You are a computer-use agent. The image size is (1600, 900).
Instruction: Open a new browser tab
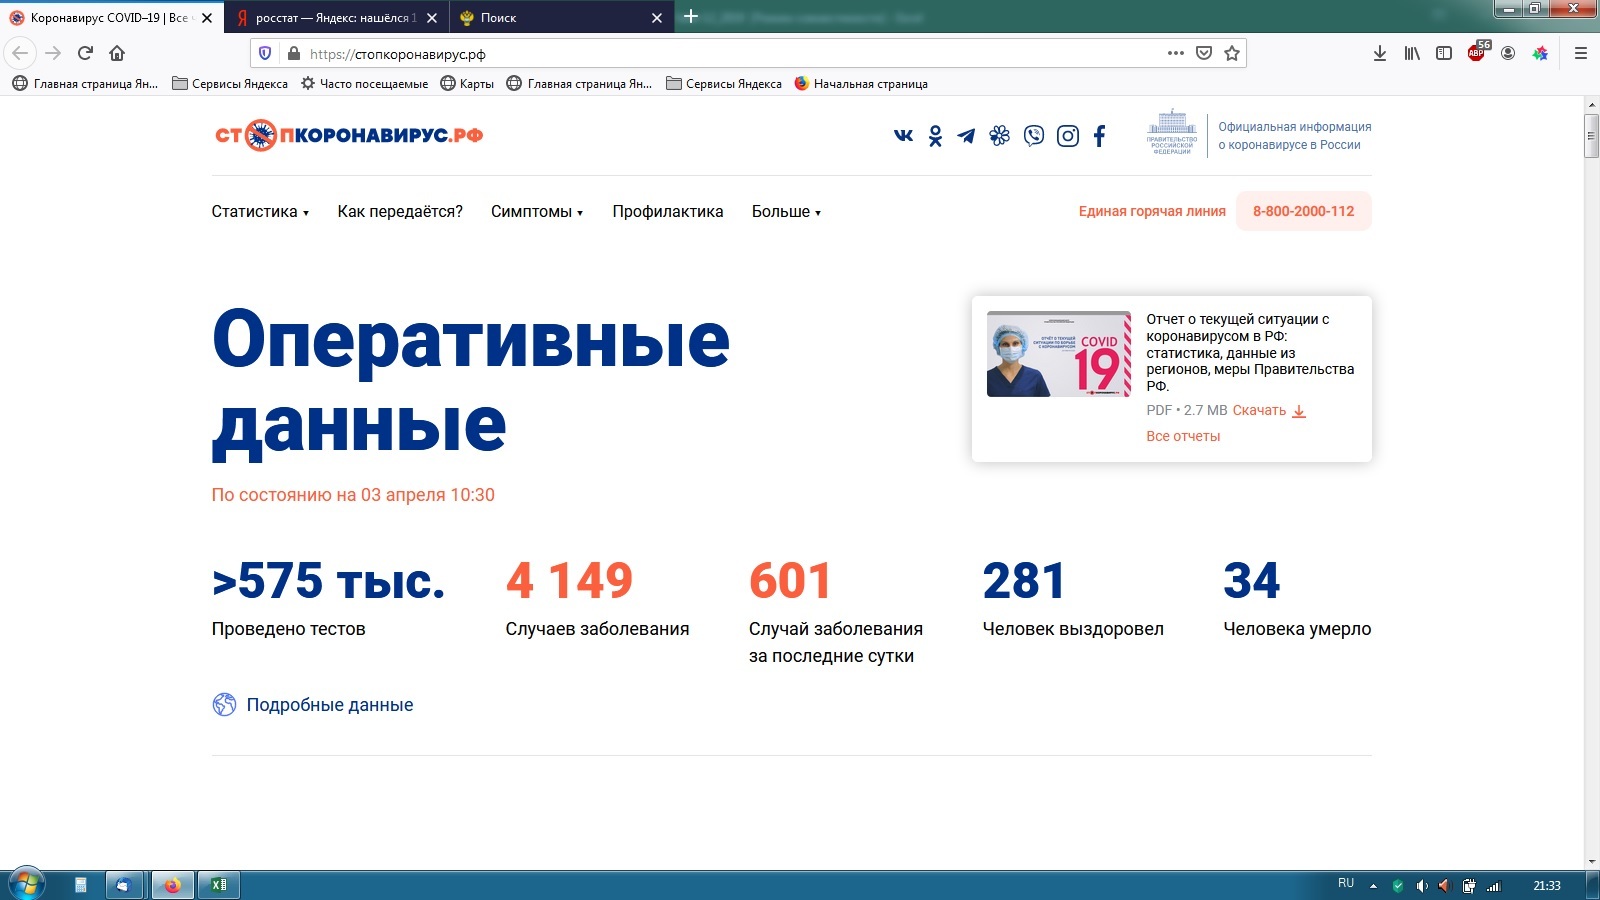690,16
